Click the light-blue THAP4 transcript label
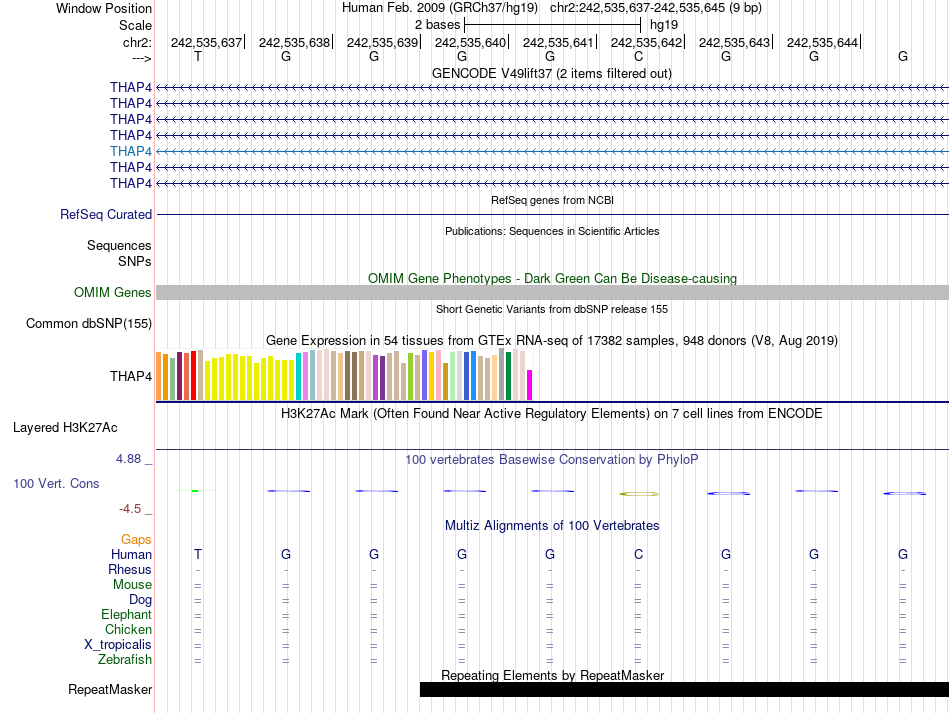Screen dimensions: 950x713 coord(131,151)
